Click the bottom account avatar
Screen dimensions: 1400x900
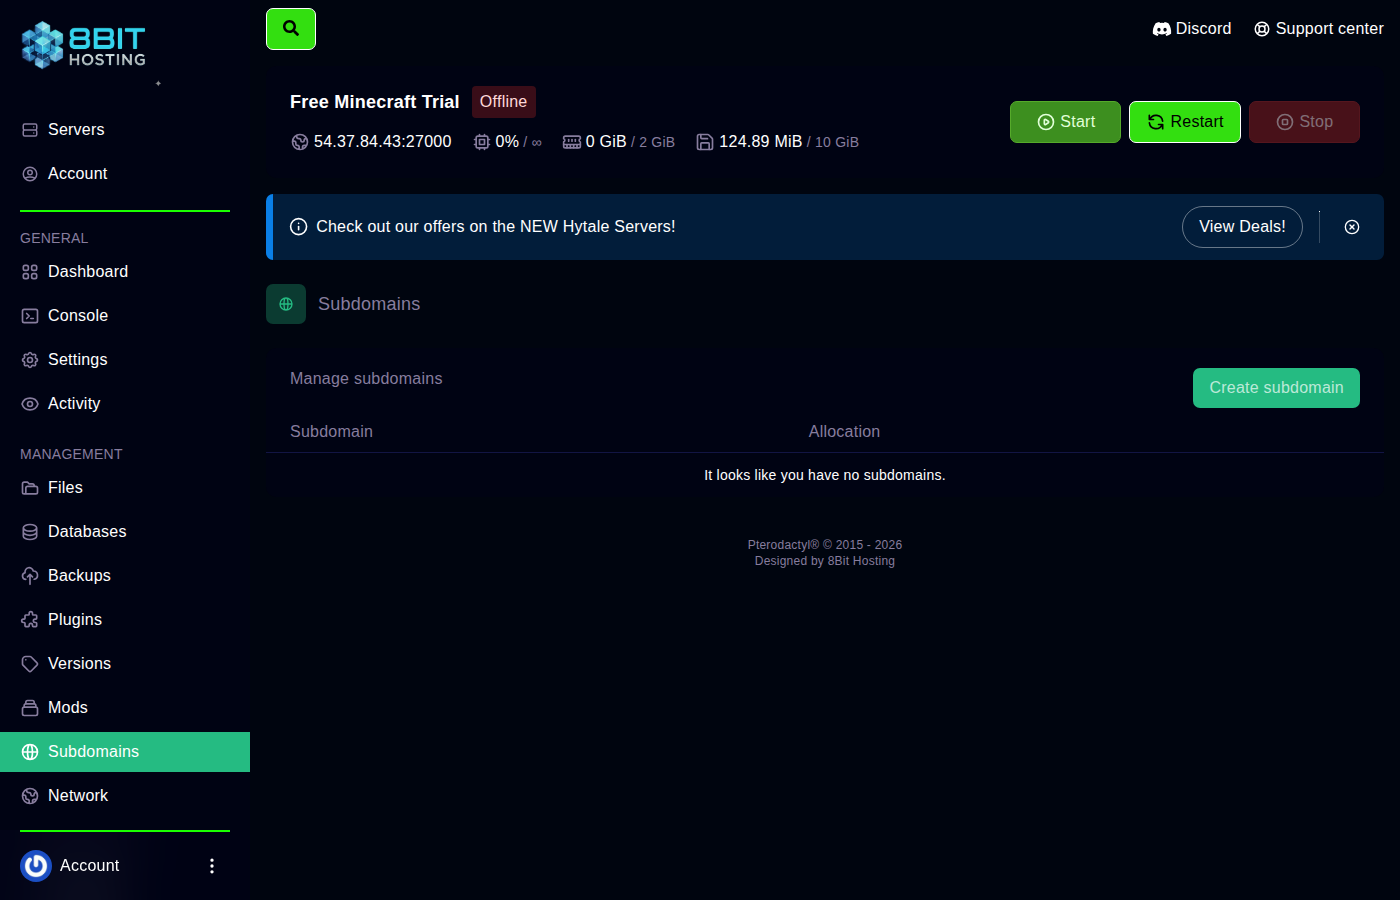coord(36,866)
